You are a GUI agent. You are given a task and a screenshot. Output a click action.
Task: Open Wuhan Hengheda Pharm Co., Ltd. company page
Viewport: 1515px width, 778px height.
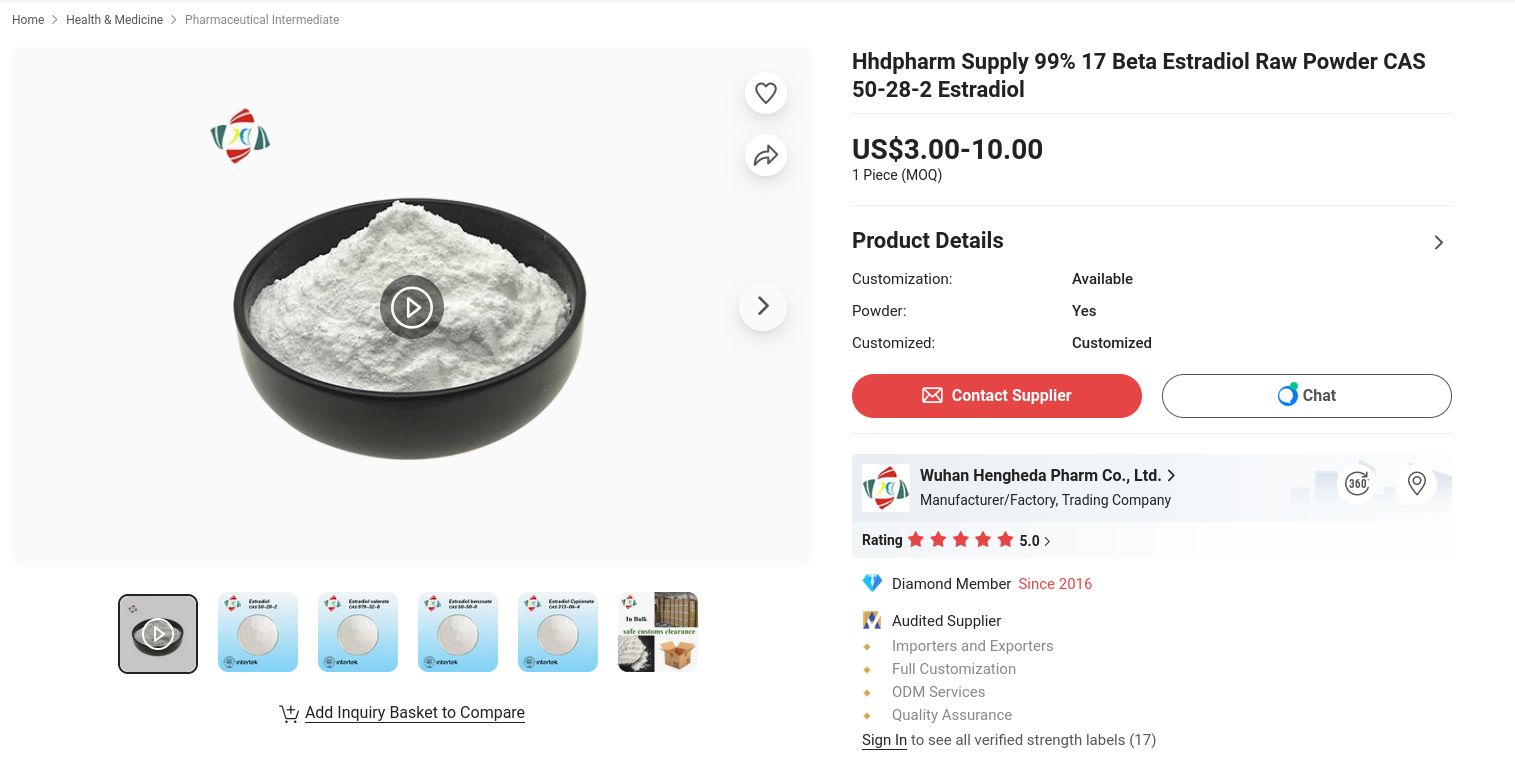click(x=1040, y=476)
